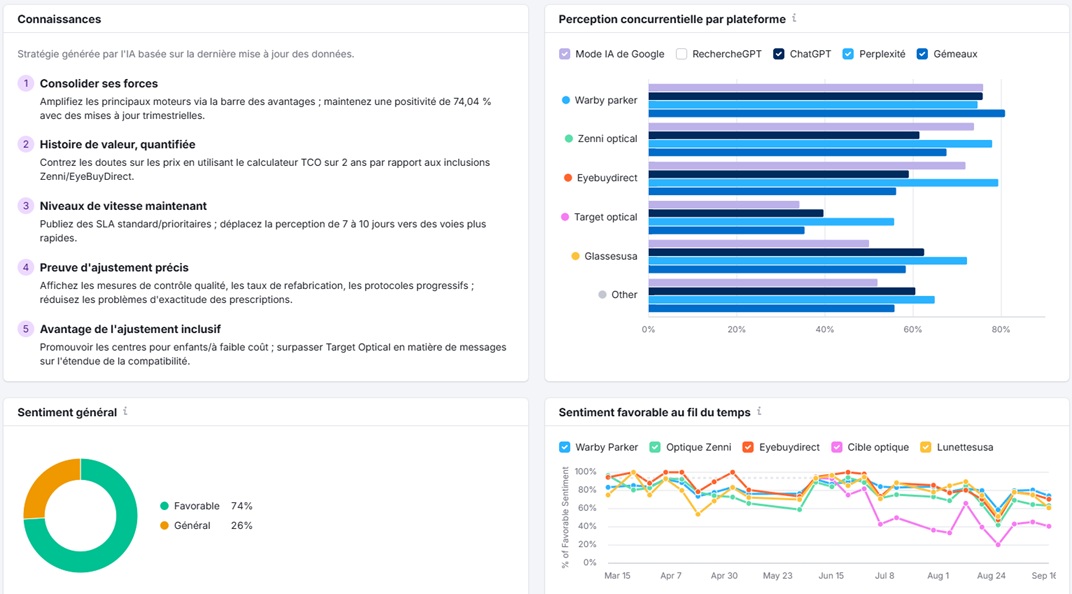Hide the Cible optique line series
The height and width of the screenshot is (594, 1072).
point(836,447)
